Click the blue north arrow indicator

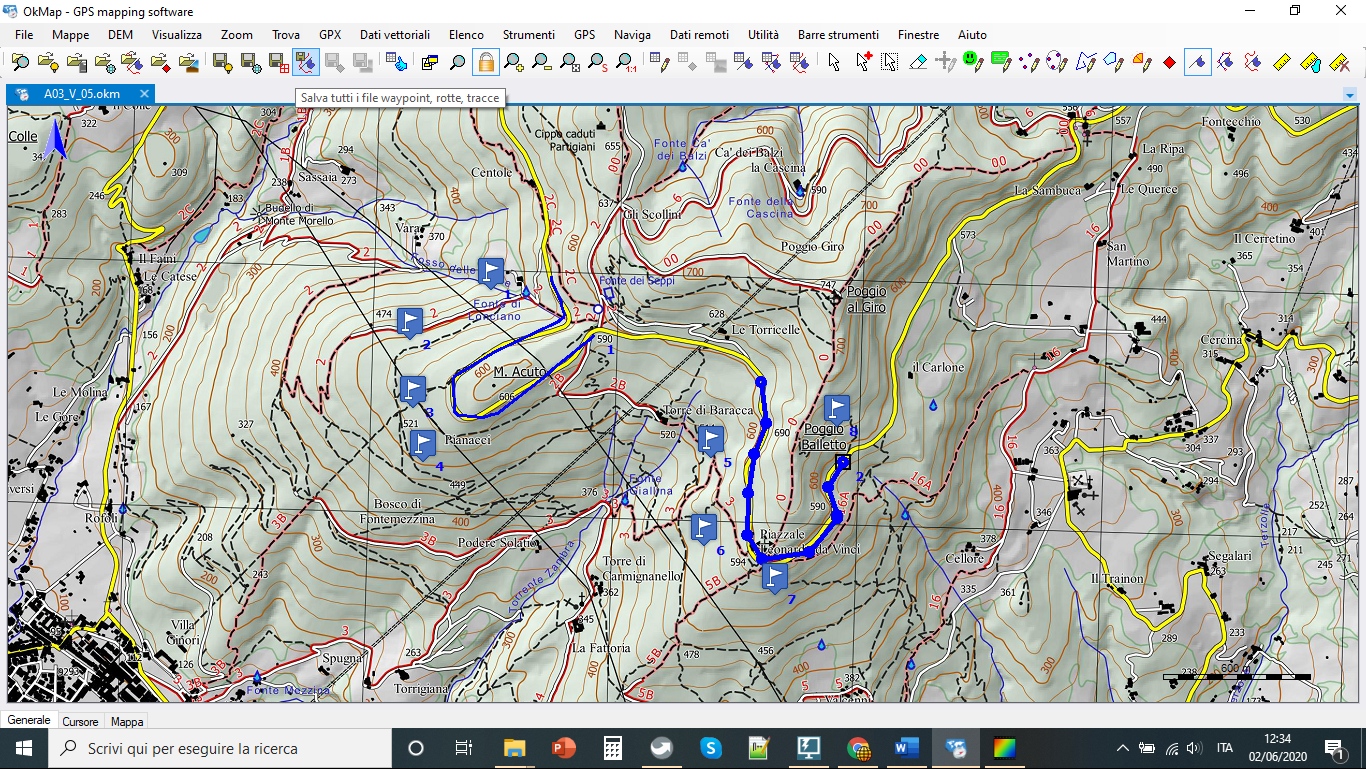[57, 139]
